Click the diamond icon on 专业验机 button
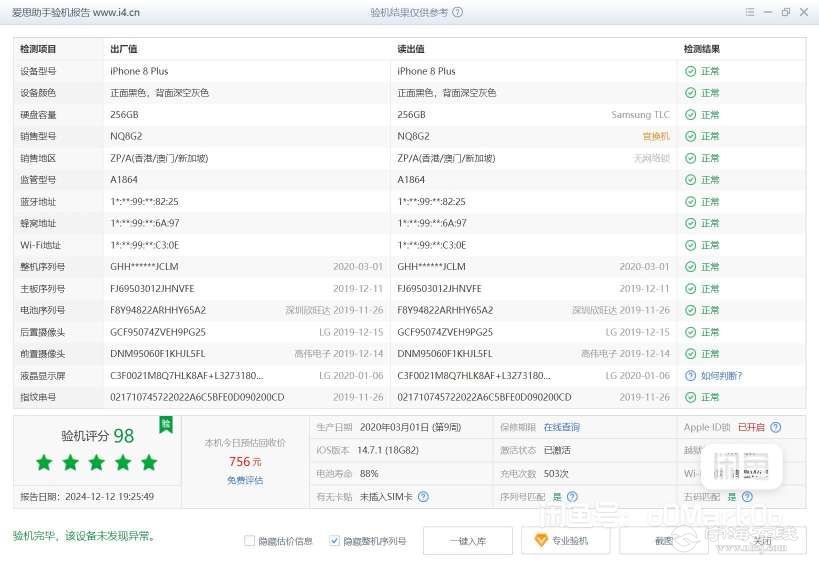Image resolution: width=819 pixels, height=567 pixels. 541,540
